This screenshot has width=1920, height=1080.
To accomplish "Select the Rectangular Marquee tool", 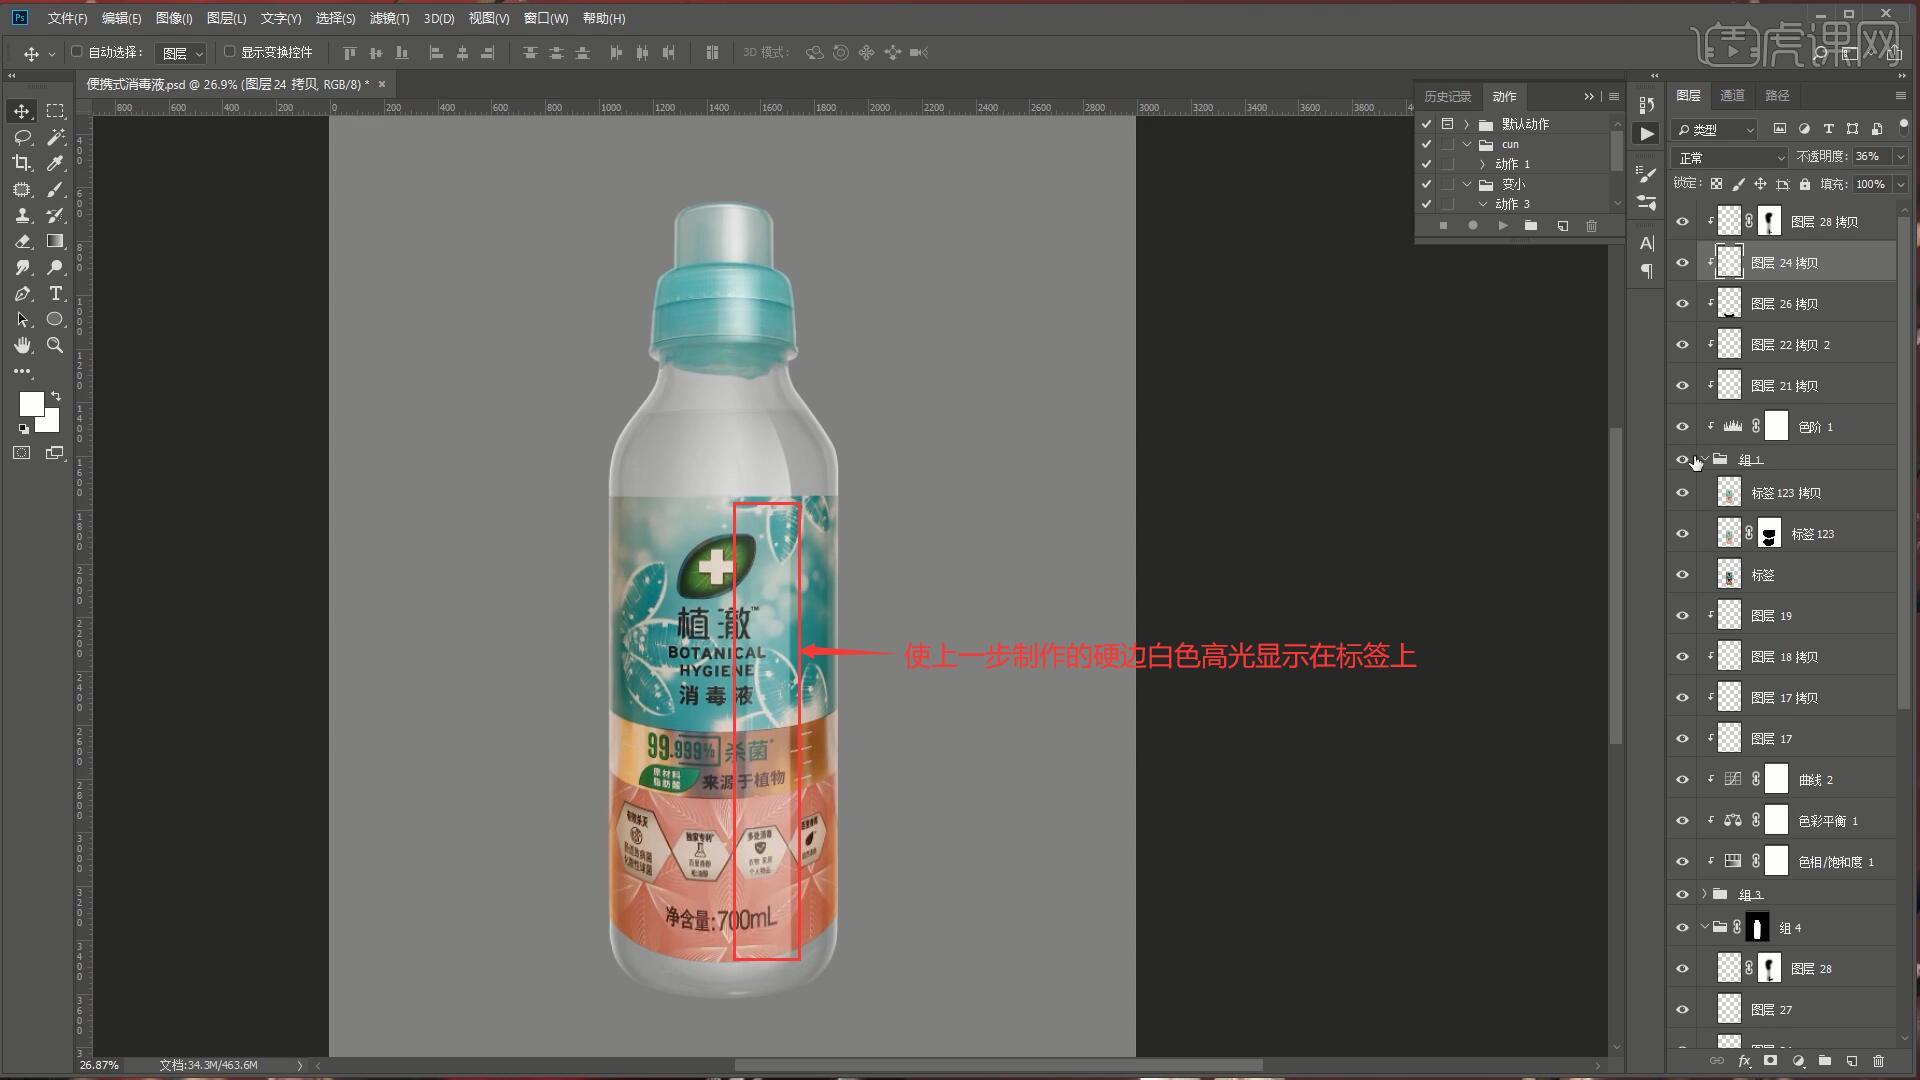I will [56, 111].
